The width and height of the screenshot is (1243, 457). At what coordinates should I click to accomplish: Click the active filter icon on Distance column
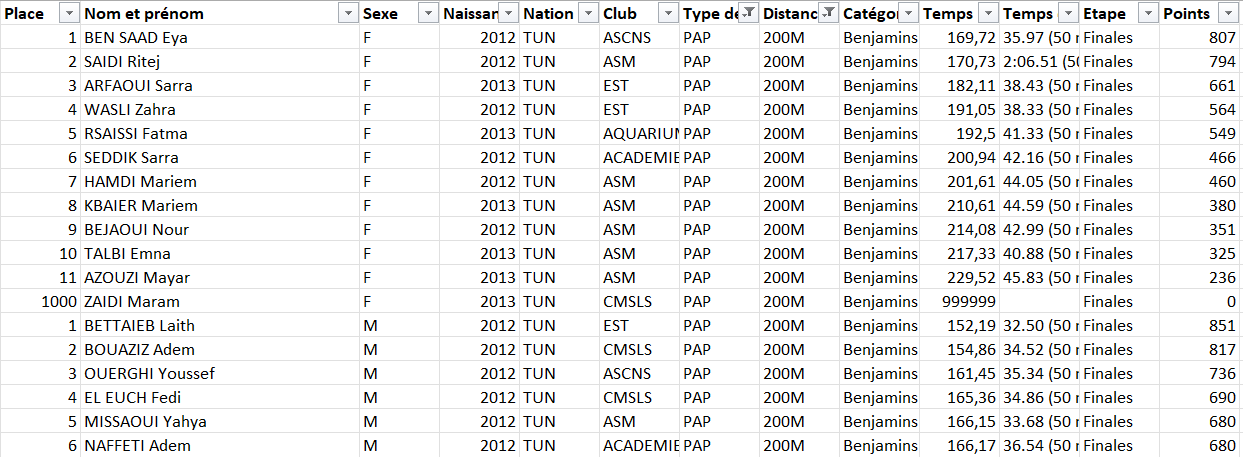tap(828, 13)
